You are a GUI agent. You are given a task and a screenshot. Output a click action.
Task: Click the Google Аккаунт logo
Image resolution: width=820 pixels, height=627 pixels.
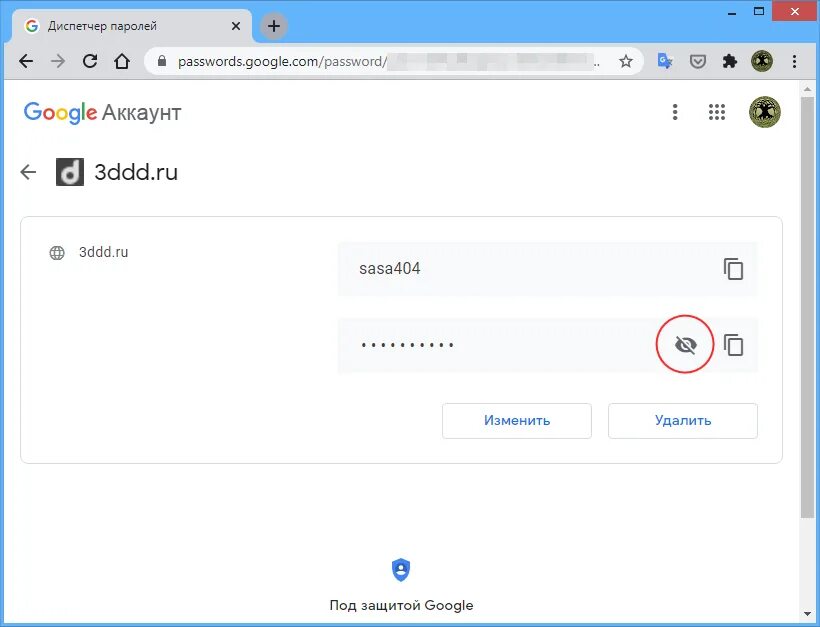click(102, 112)
